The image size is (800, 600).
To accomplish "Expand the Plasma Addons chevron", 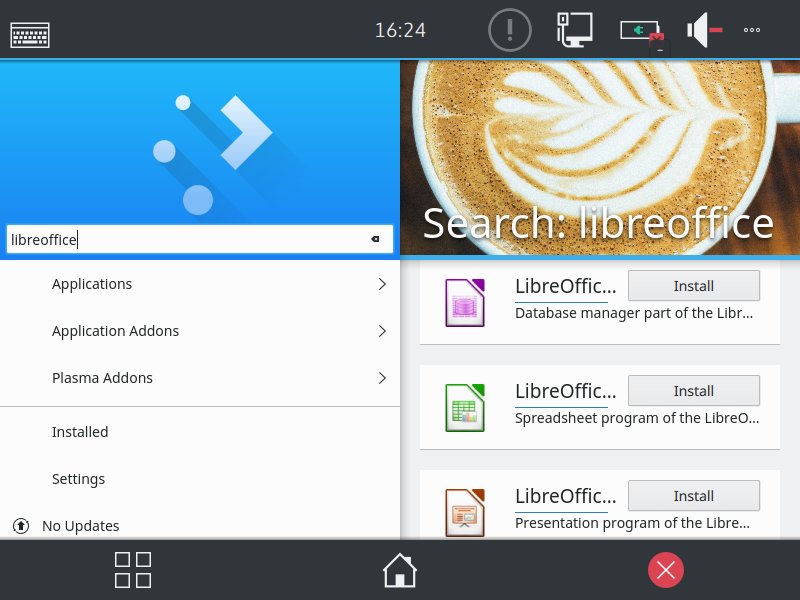I will pyautogui.click(x=382, y=378).
